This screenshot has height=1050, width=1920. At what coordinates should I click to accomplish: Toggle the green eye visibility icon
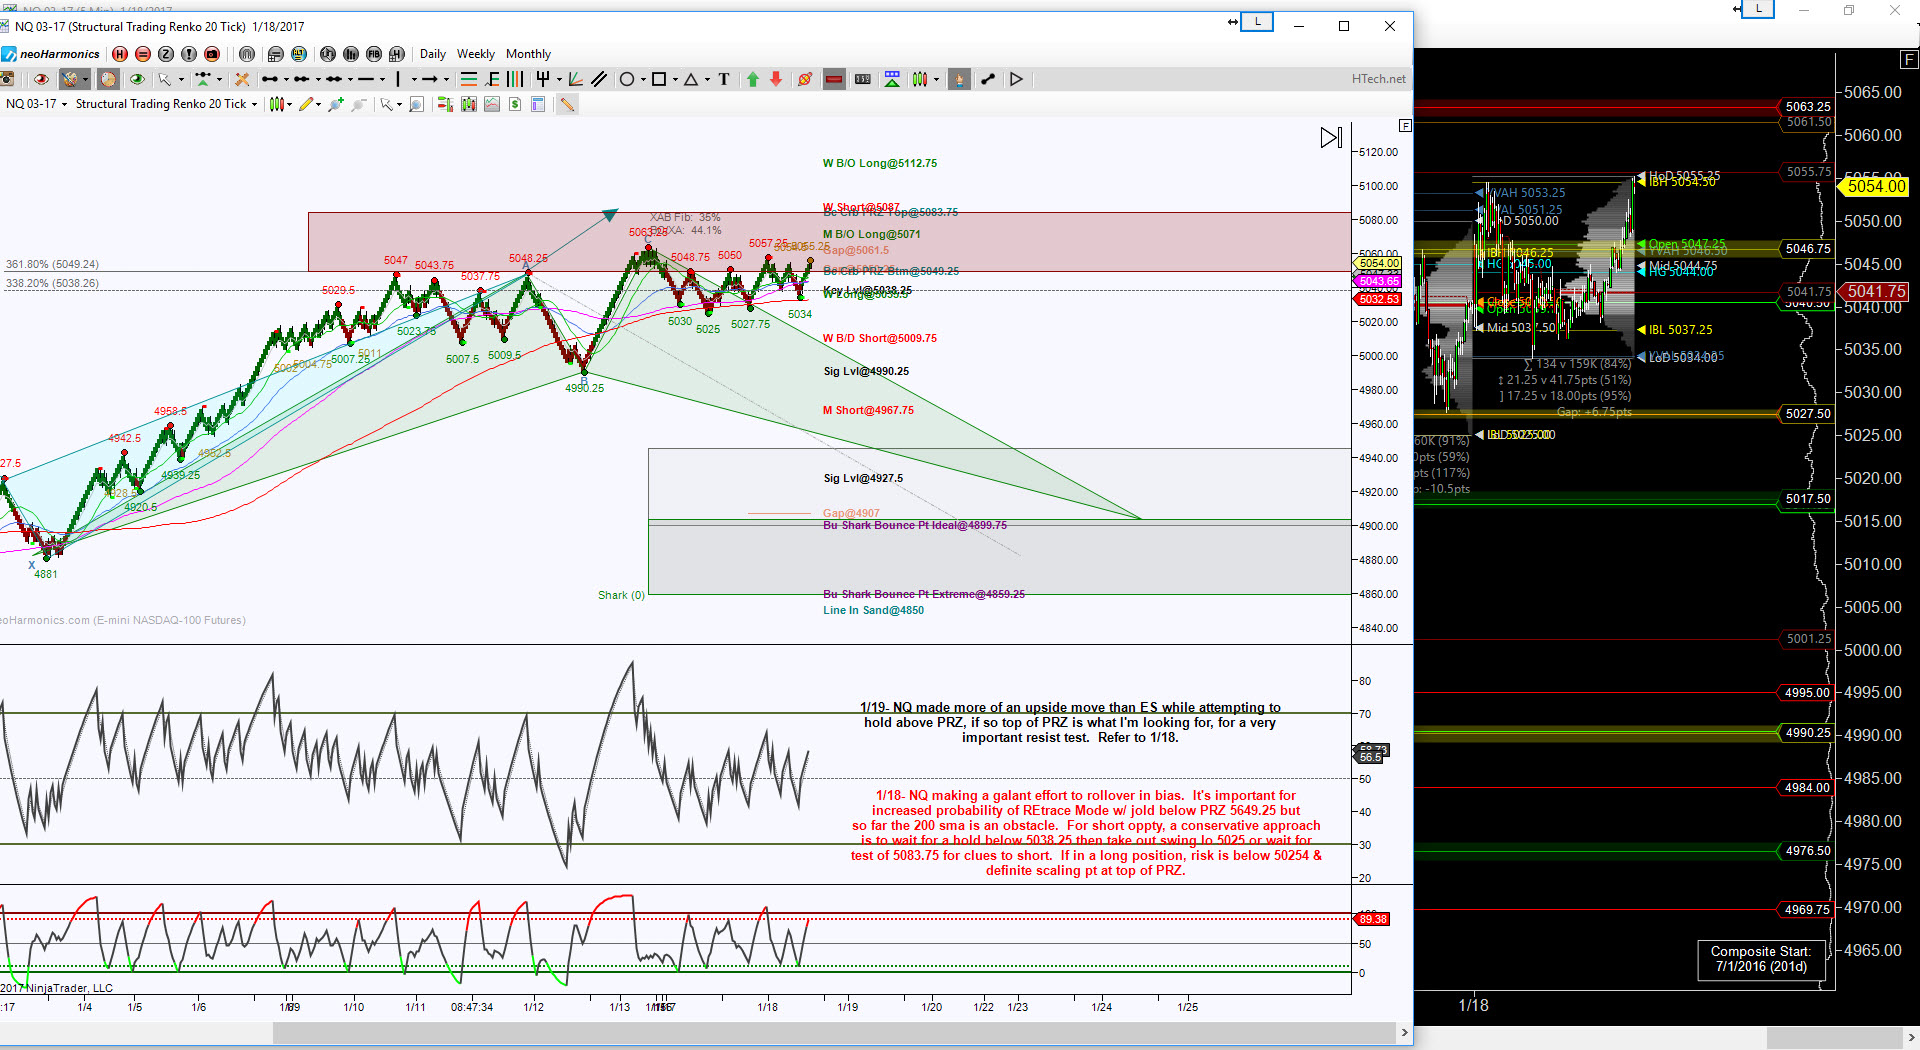click(137, 79)
